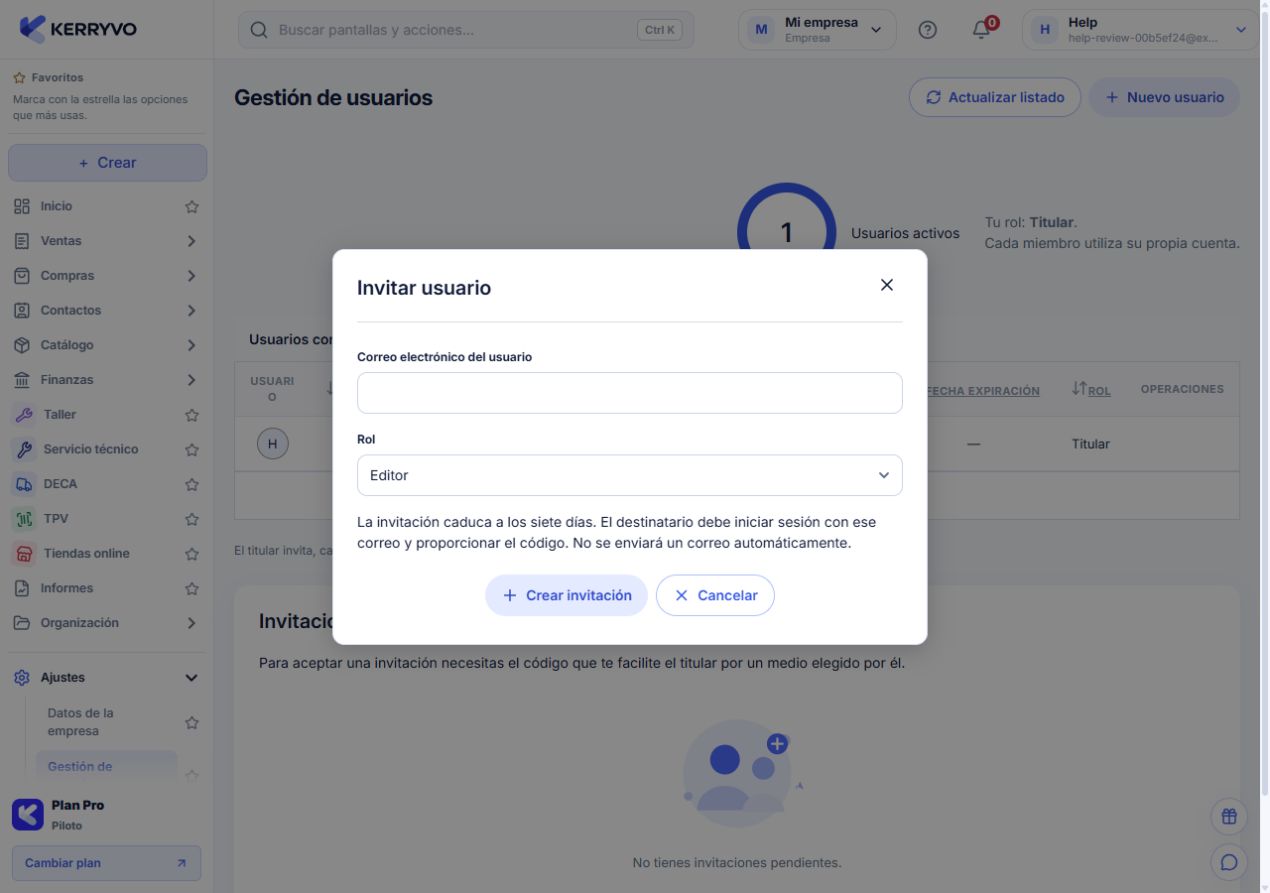Star TPV as favorite

pyautogui.click(x=192, y=519)
